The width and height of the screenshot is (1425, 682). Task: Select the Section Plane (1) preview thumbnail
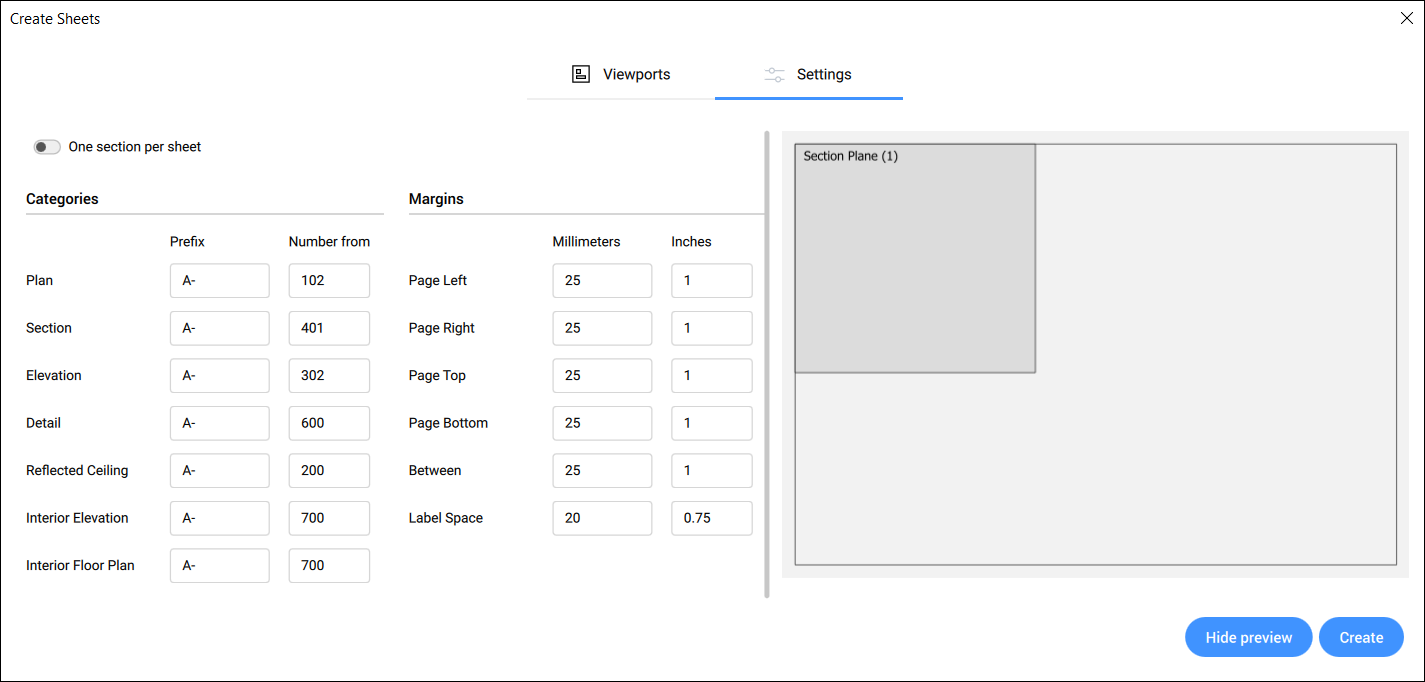point(914,259)
